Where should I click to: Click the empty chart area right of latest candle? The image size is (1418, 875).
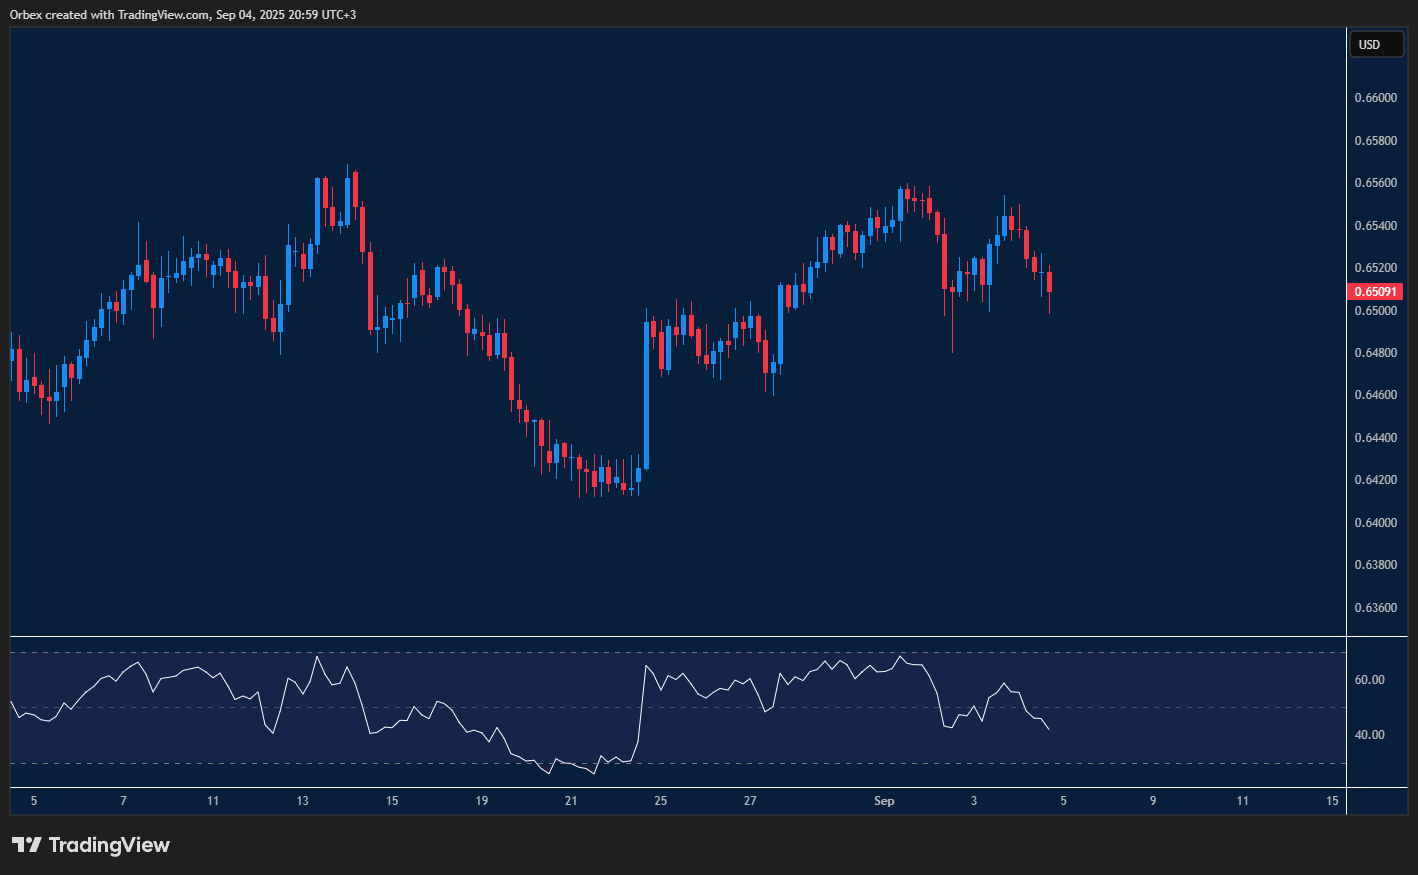coord(1200,400)
